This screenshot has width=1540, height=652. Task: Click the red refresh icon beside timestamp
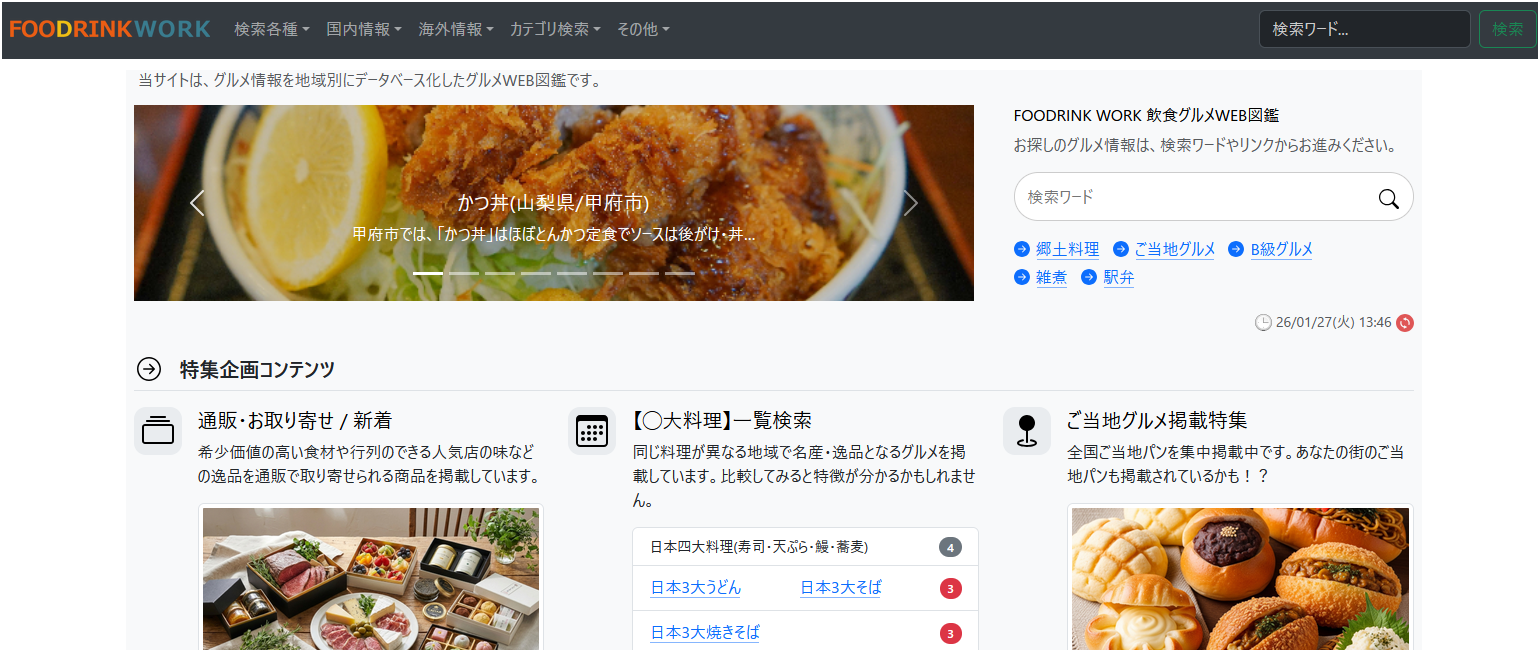(1405, 322)
